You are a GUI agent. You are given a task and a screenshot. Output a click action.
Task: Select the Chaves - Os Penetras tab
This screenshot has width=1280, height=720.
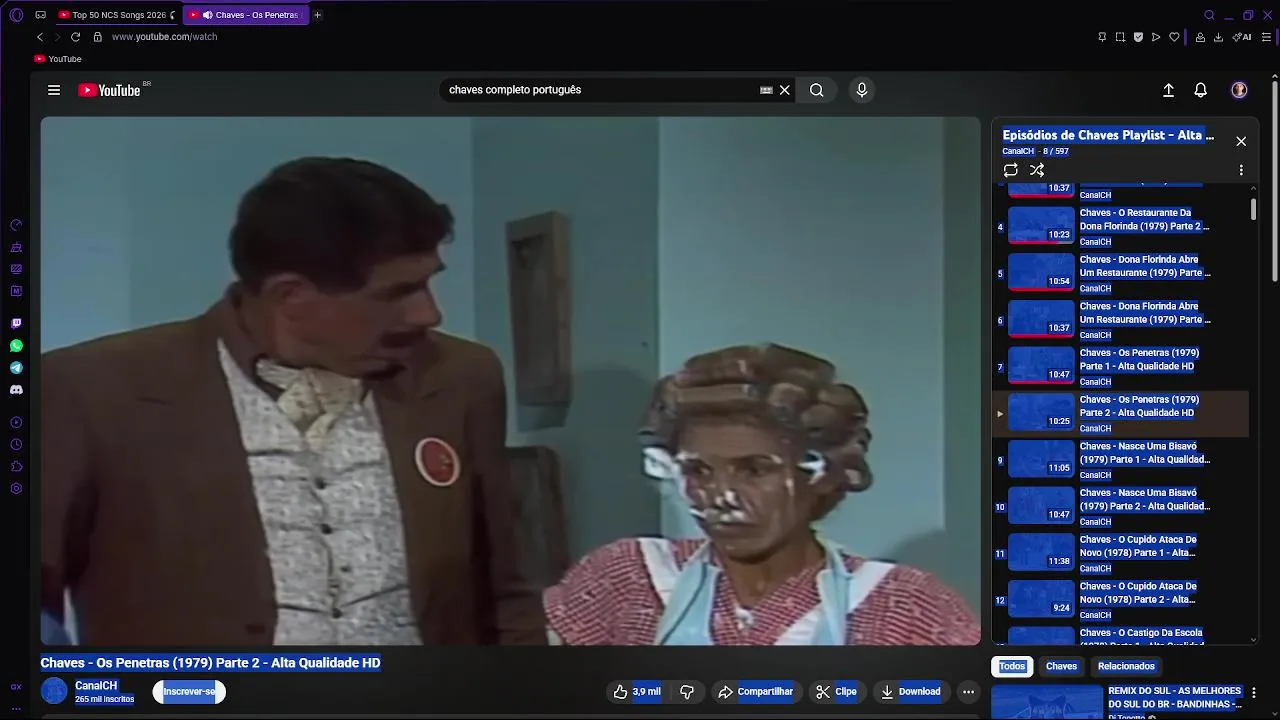[x=247, y=15]
